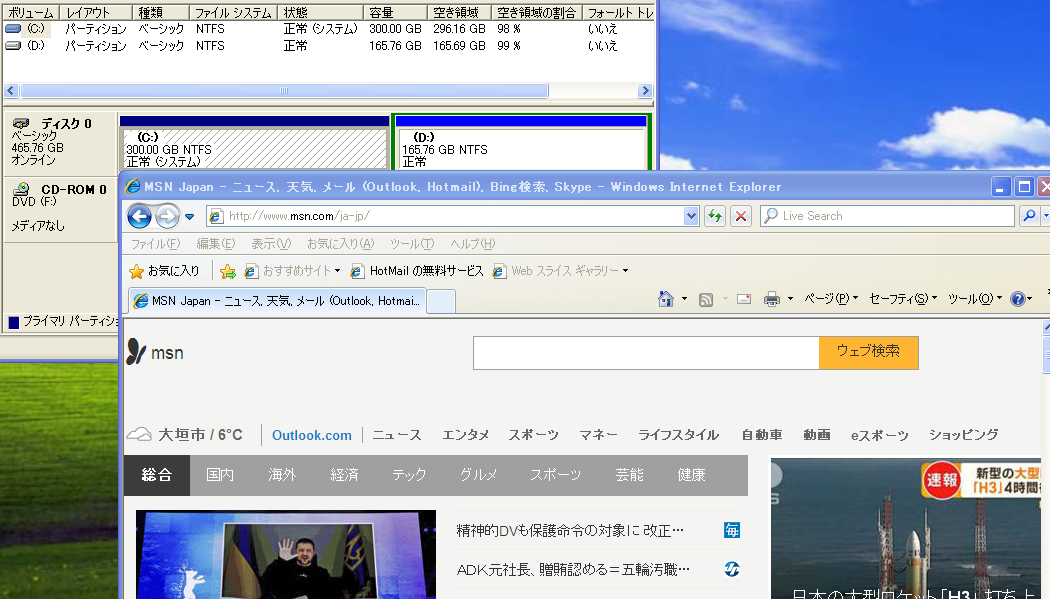This screenshot has height=599, width=1050.
Task: Click the address bar URL field
Action: pyautogui.click(x=445, y=216)
